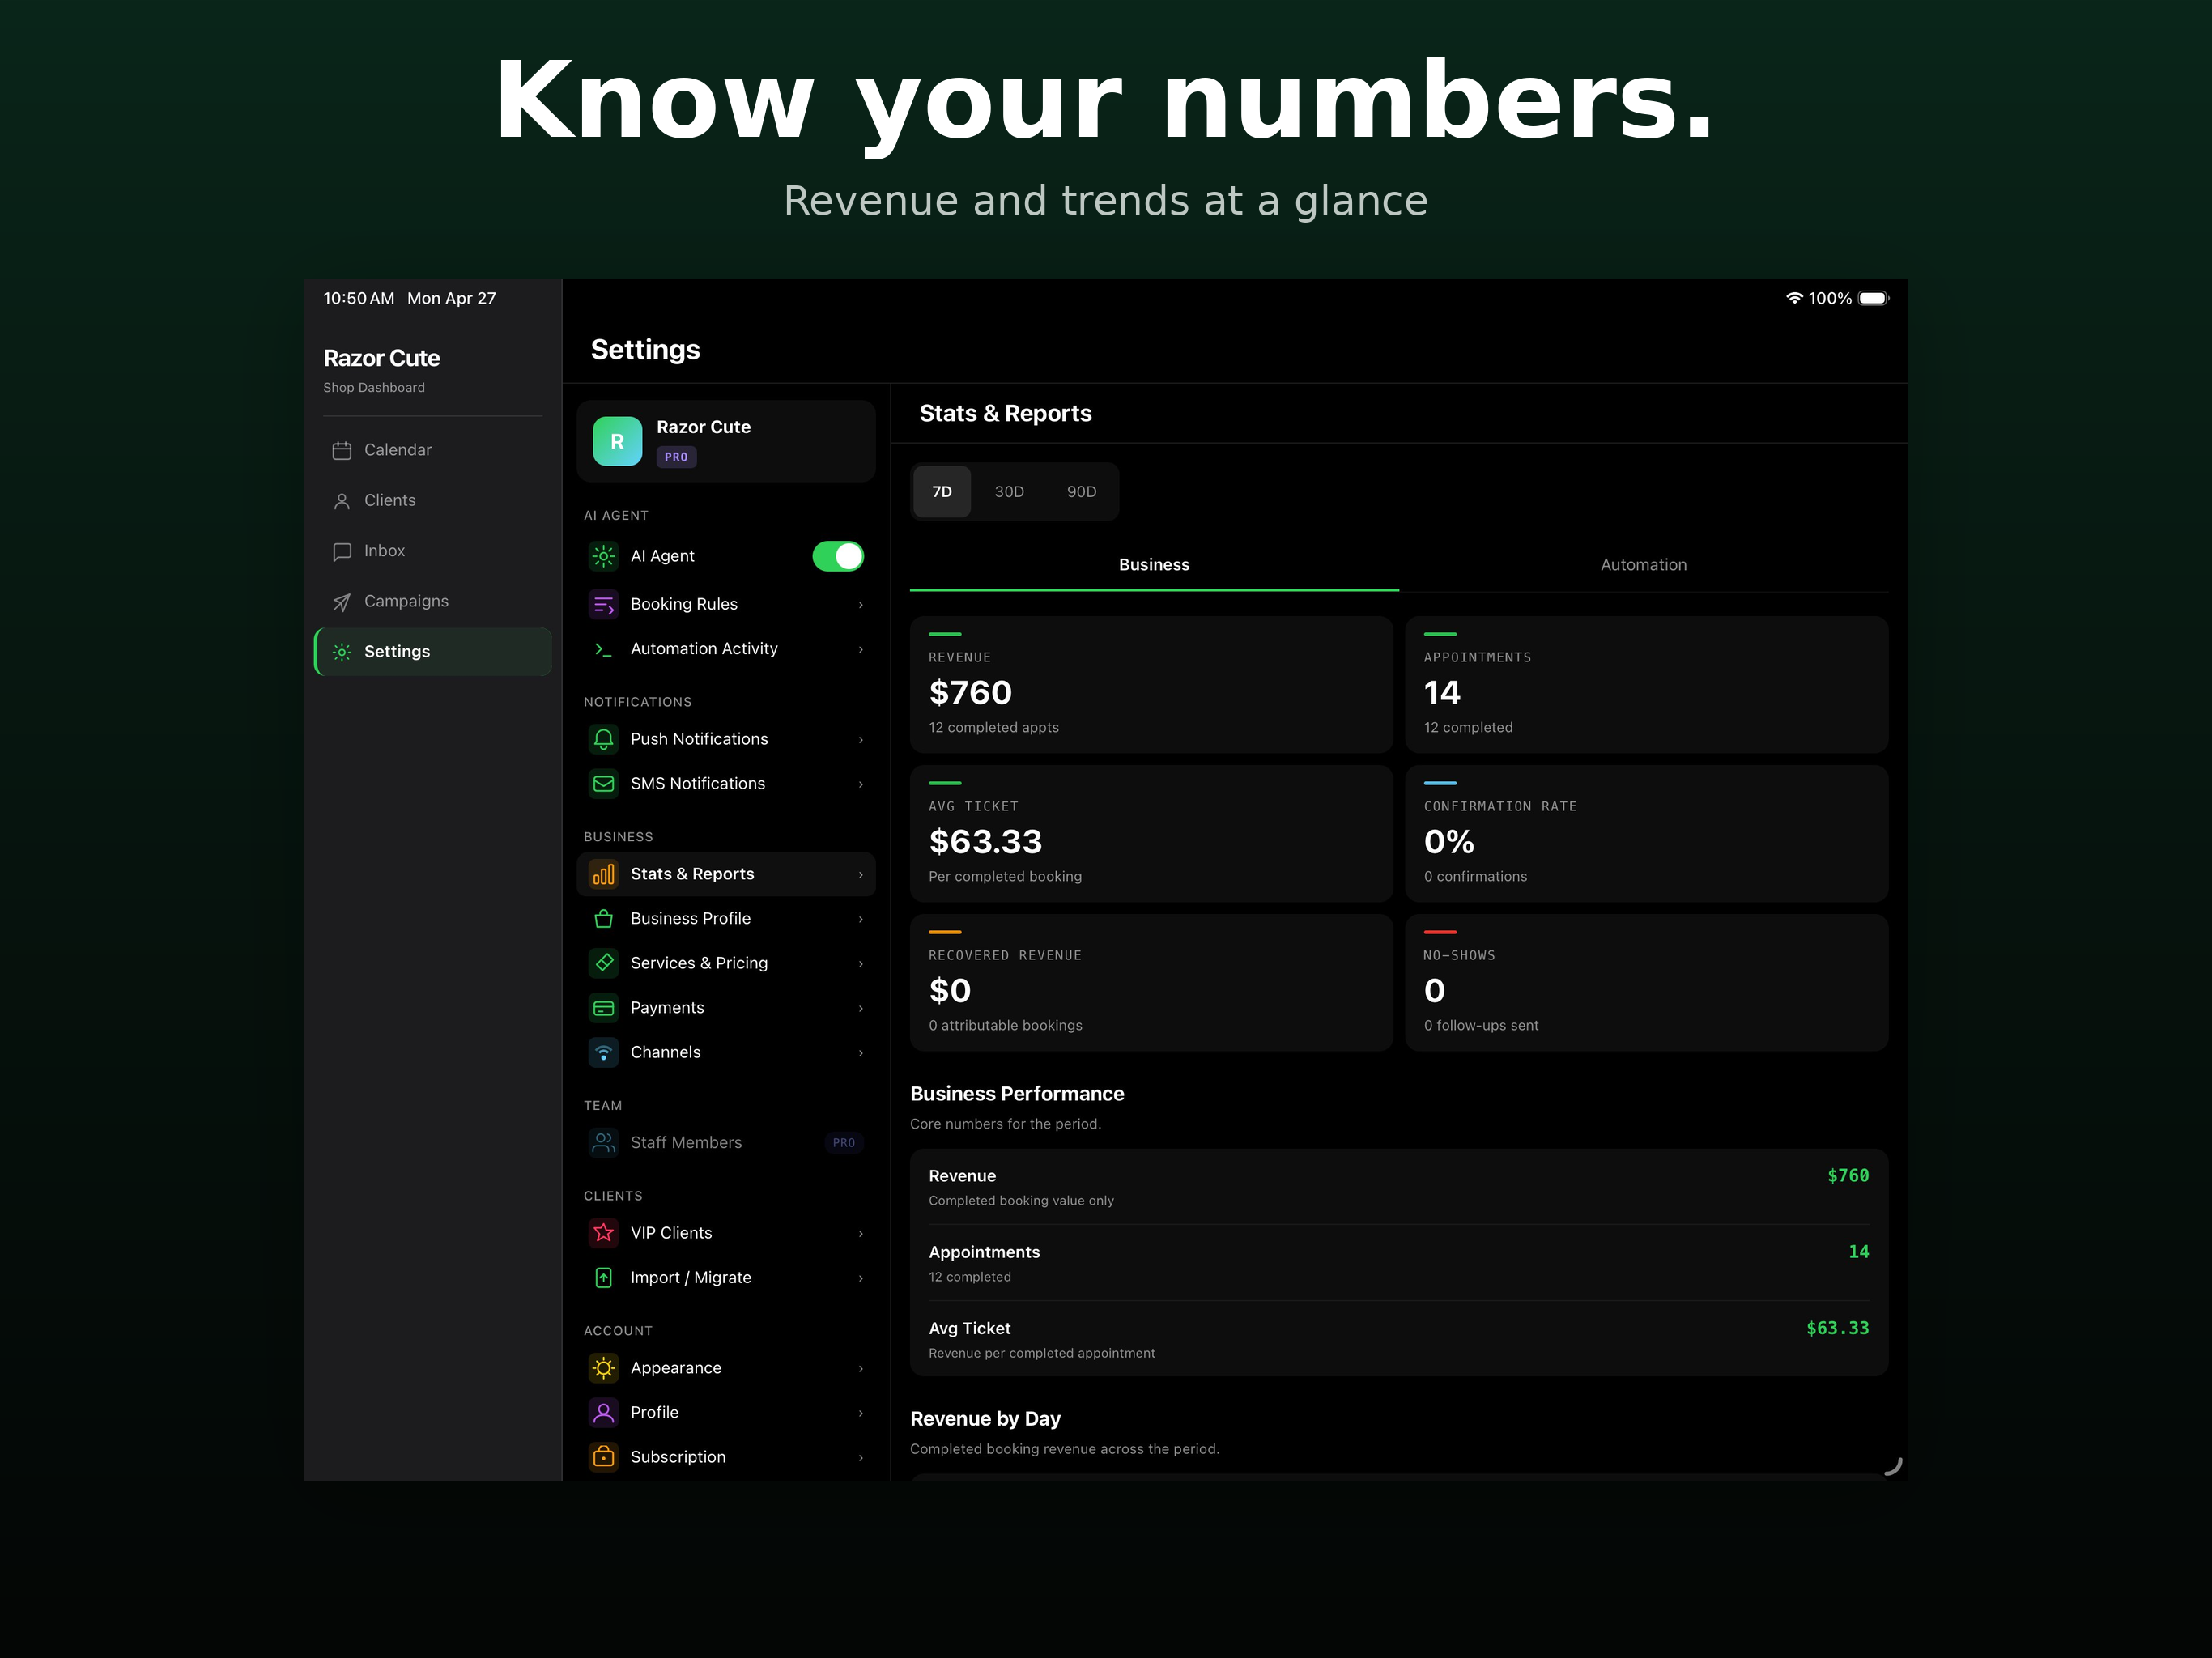Click the "Shop Dashboard" subtitle
Screen dimensions: 2212x1658
[374, 388]
